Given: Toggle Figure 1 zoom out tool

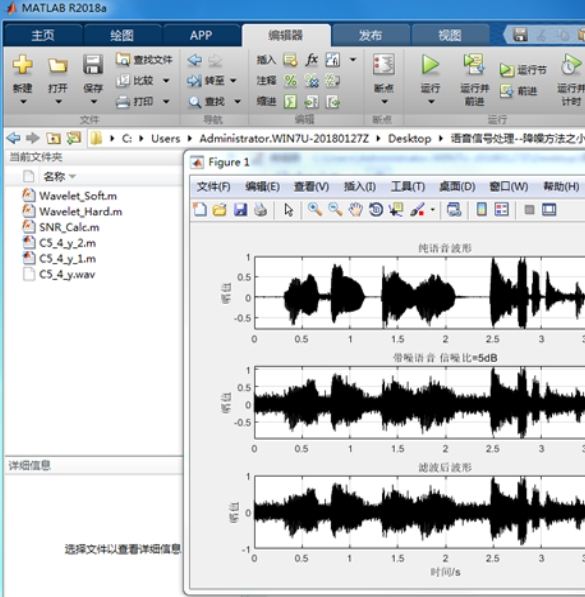Looking at the screenshot, I should 335,209.
